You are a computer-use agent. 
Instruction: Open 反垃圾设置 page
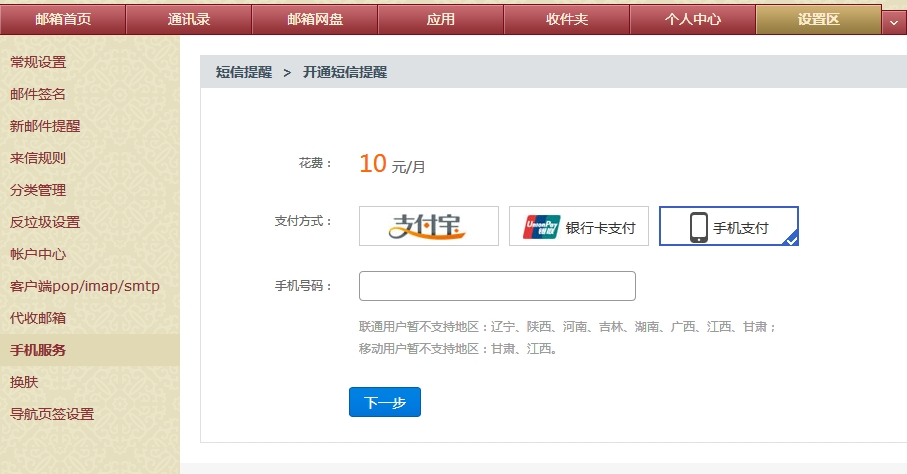click(x=45, y=222)
